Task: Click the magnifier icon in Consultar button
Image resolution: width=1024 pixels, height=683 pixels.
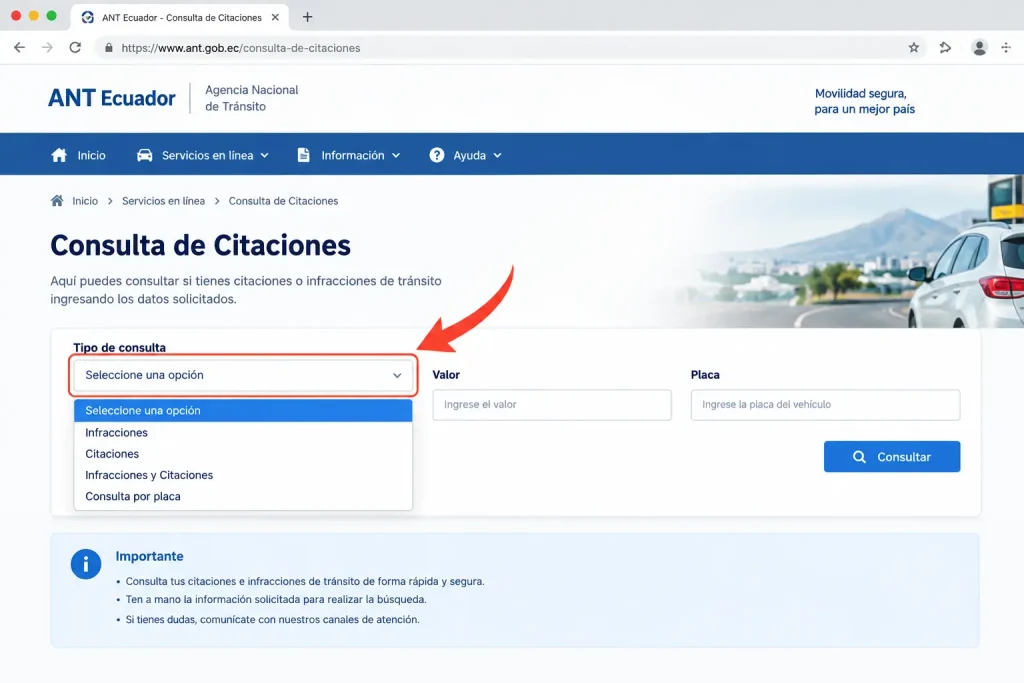Action: [x=859, y=457]
